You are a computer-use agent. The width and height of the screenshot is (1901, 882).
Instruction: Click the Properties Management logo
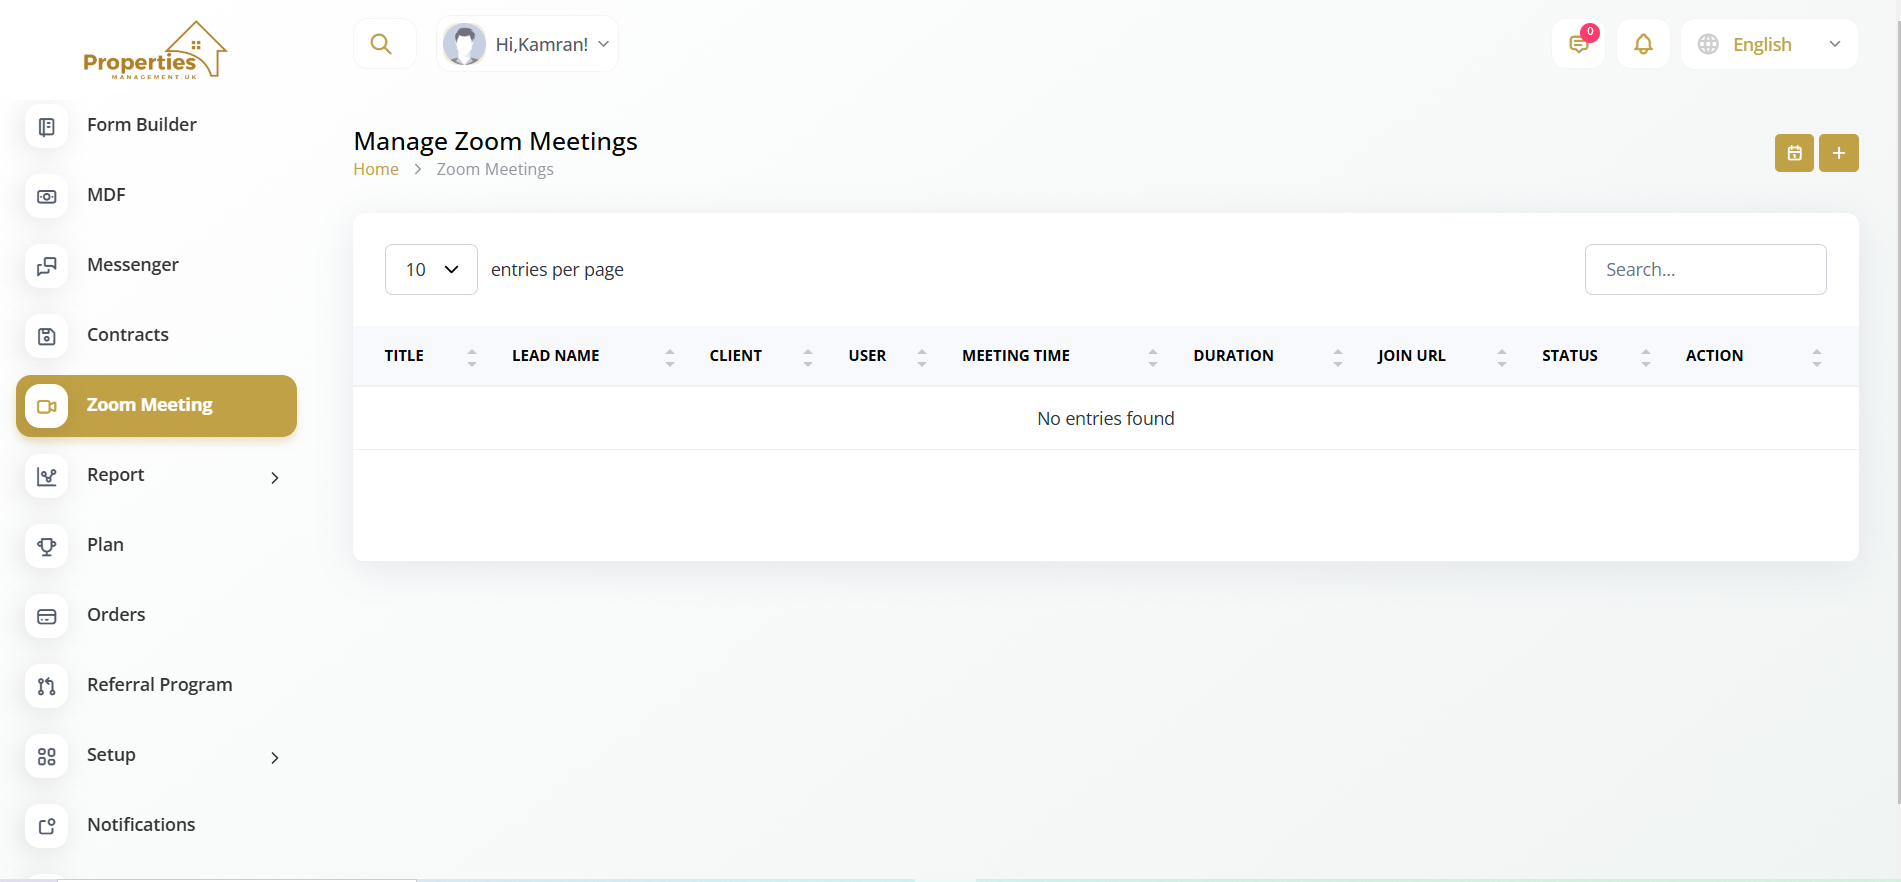[x=155, y=51]
